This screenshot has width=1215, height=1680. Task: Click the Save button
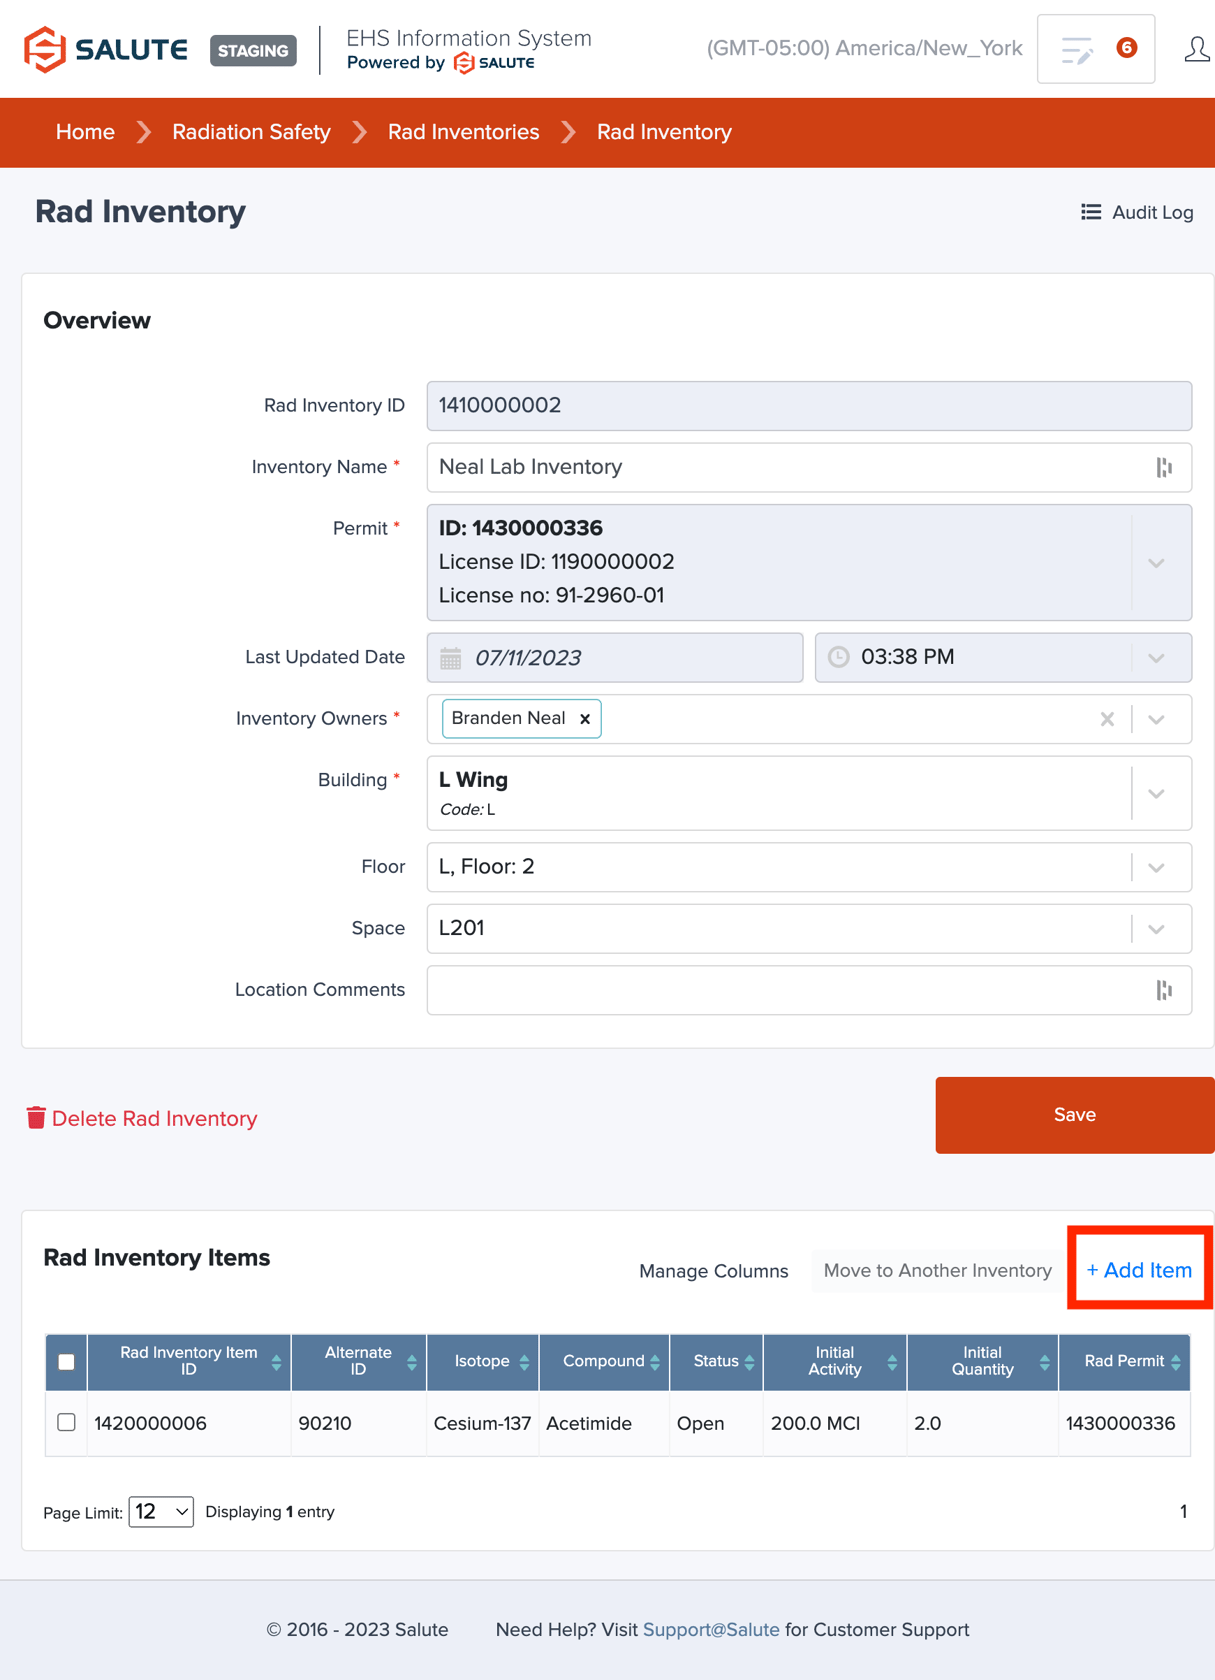point(1074,1115)
